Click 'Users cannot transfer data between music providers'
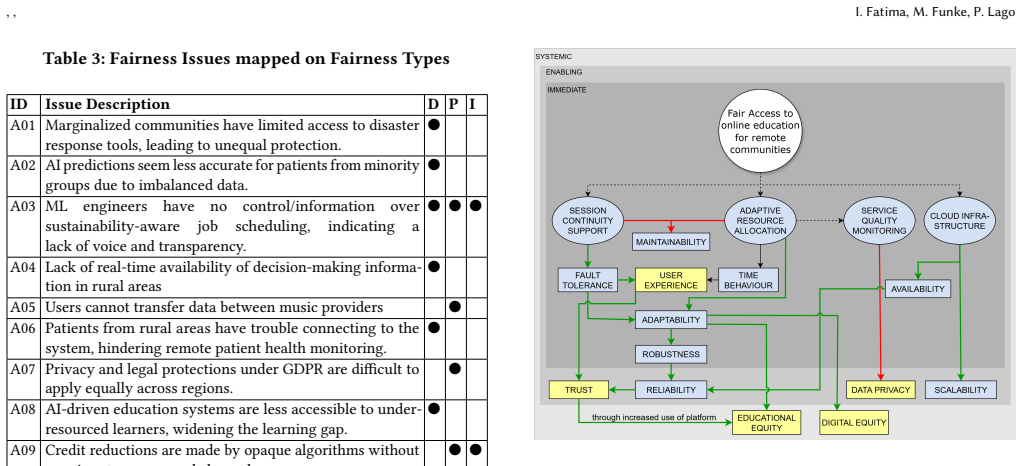This screenshot has width=1022, height=466. pos(214,307)
